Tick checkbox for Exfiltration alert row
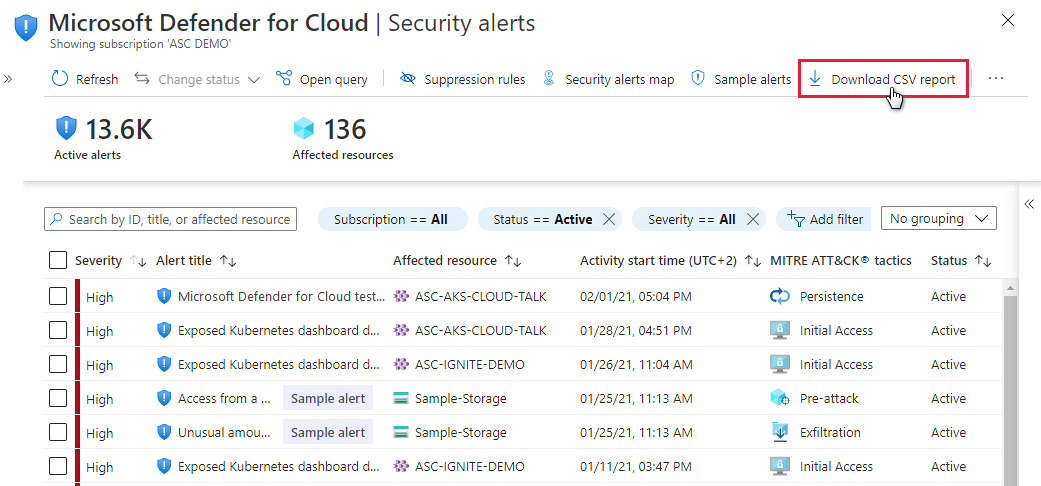The image size is (1041, 486). [x=58, y=432]
